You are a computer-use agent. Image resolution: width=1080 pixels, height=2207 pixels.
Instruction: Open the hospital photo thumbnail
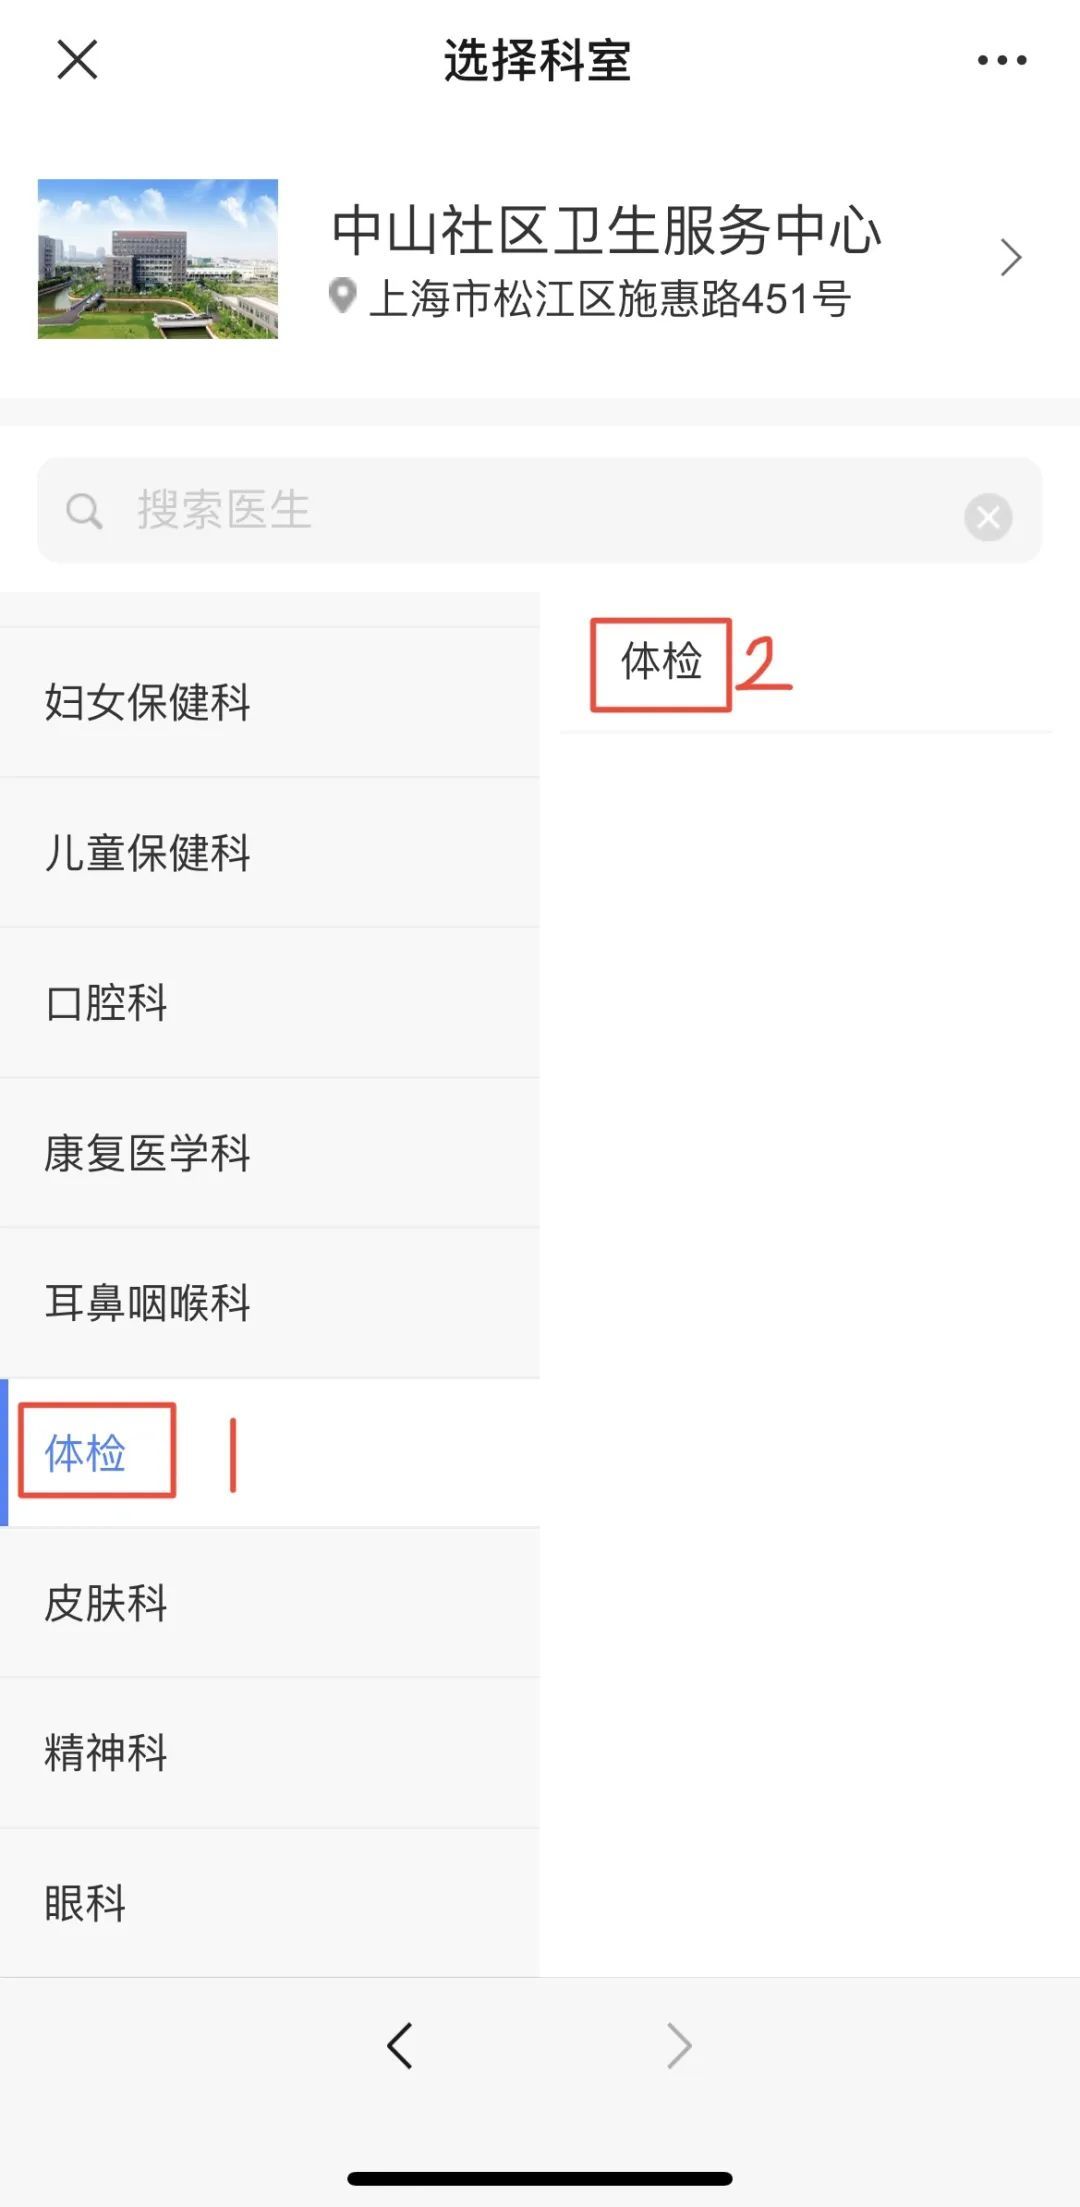click(158, 258)
